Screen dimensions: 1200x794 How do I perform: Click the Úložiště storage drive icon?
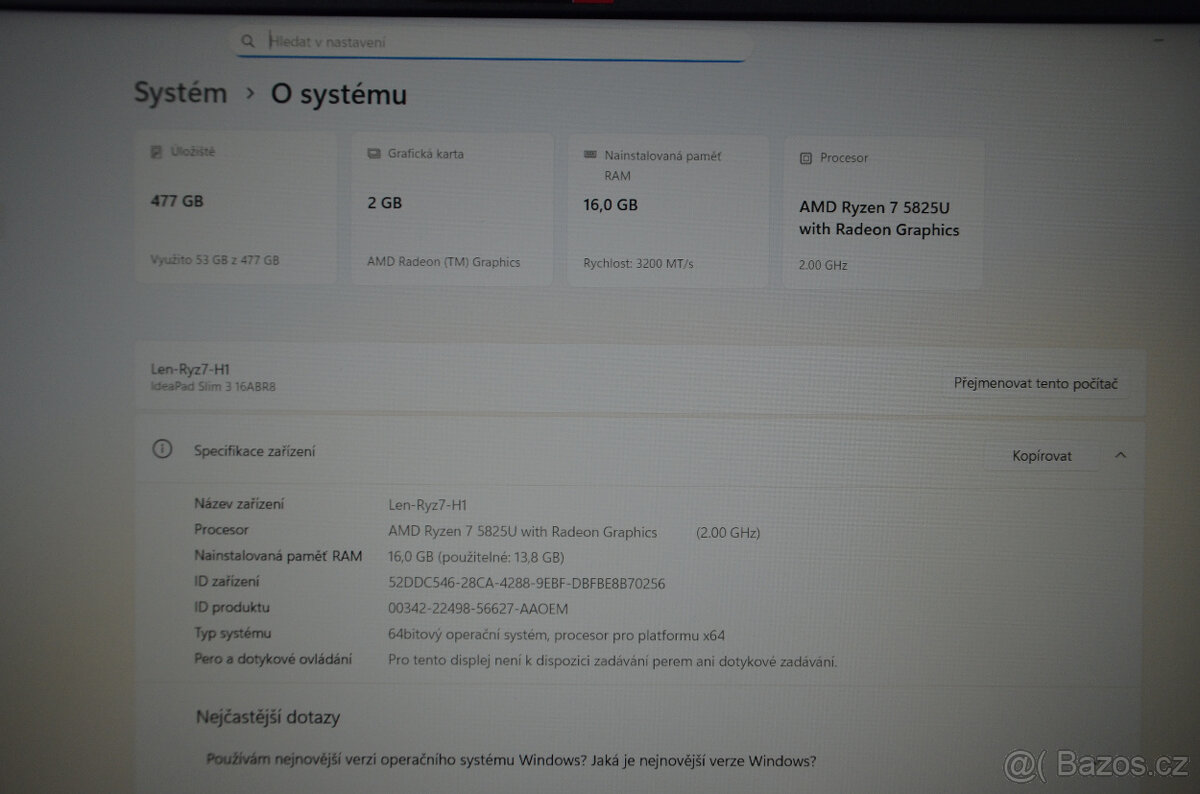coord(156,150)
